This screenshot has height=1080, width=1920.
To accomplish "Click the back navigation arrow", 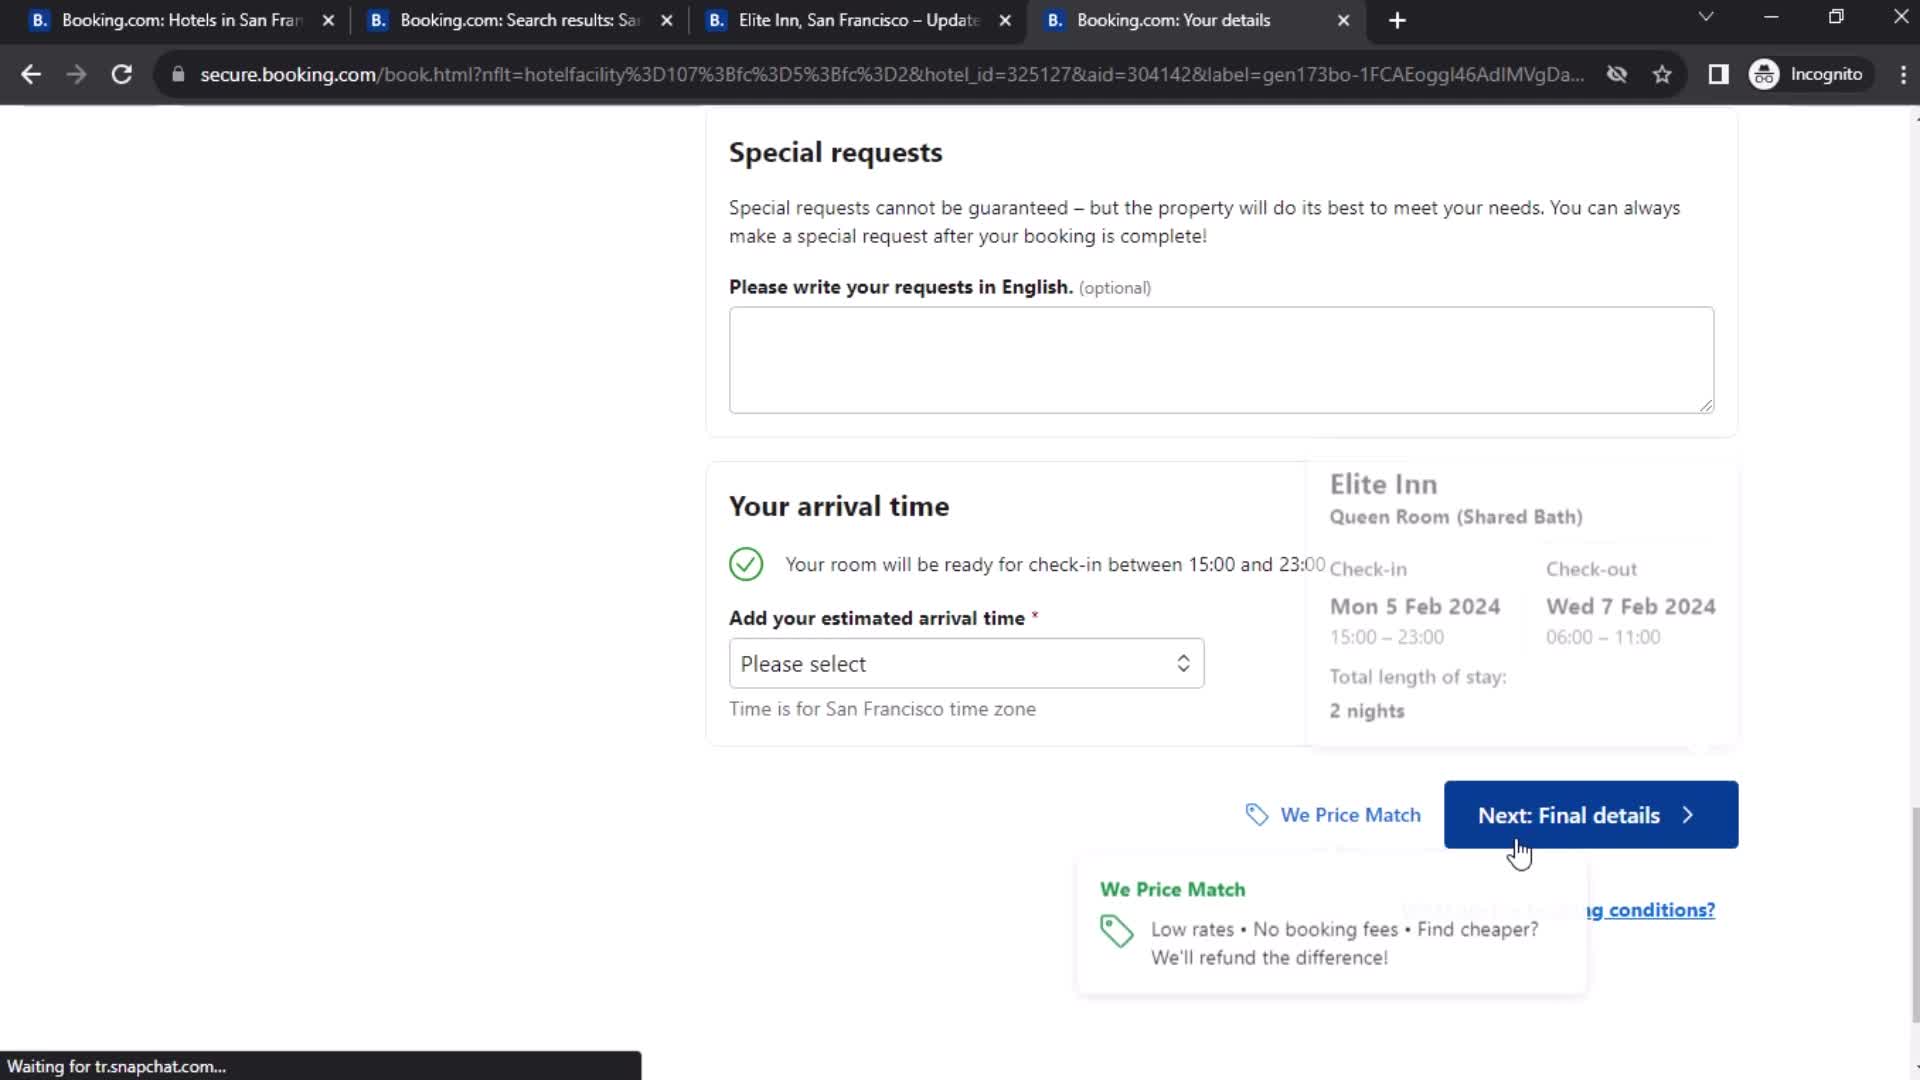I will coord(30,75).
